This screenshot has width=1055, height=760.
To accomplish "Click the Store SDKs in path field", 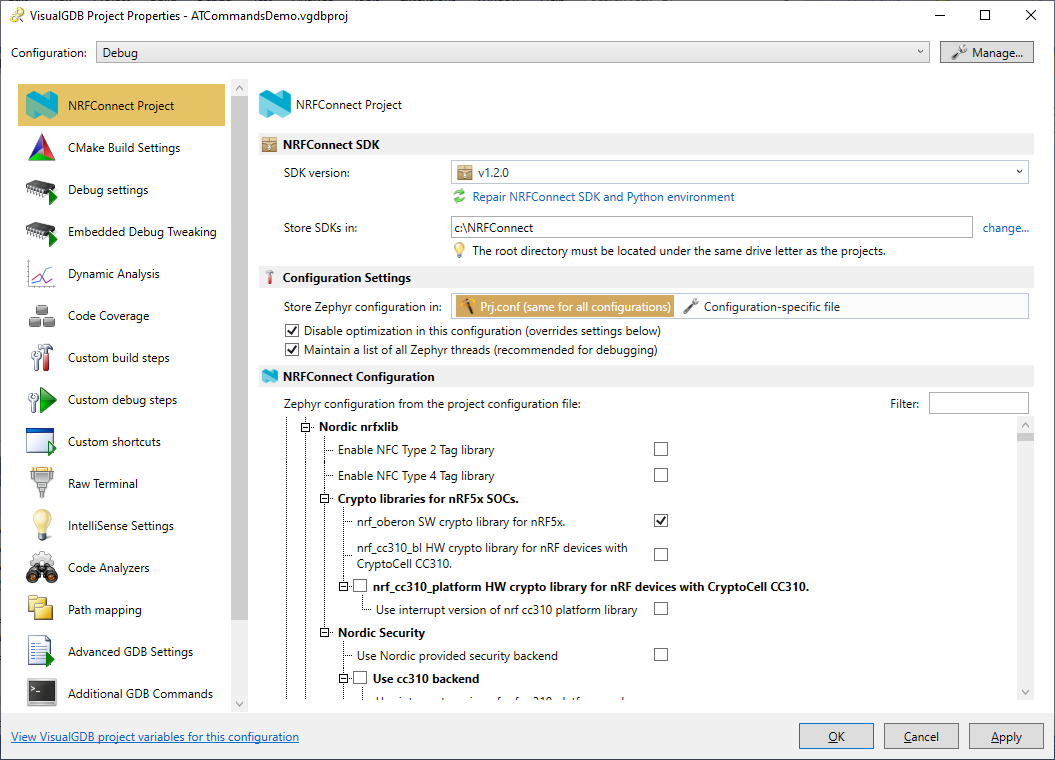I will tap(711, 227).
